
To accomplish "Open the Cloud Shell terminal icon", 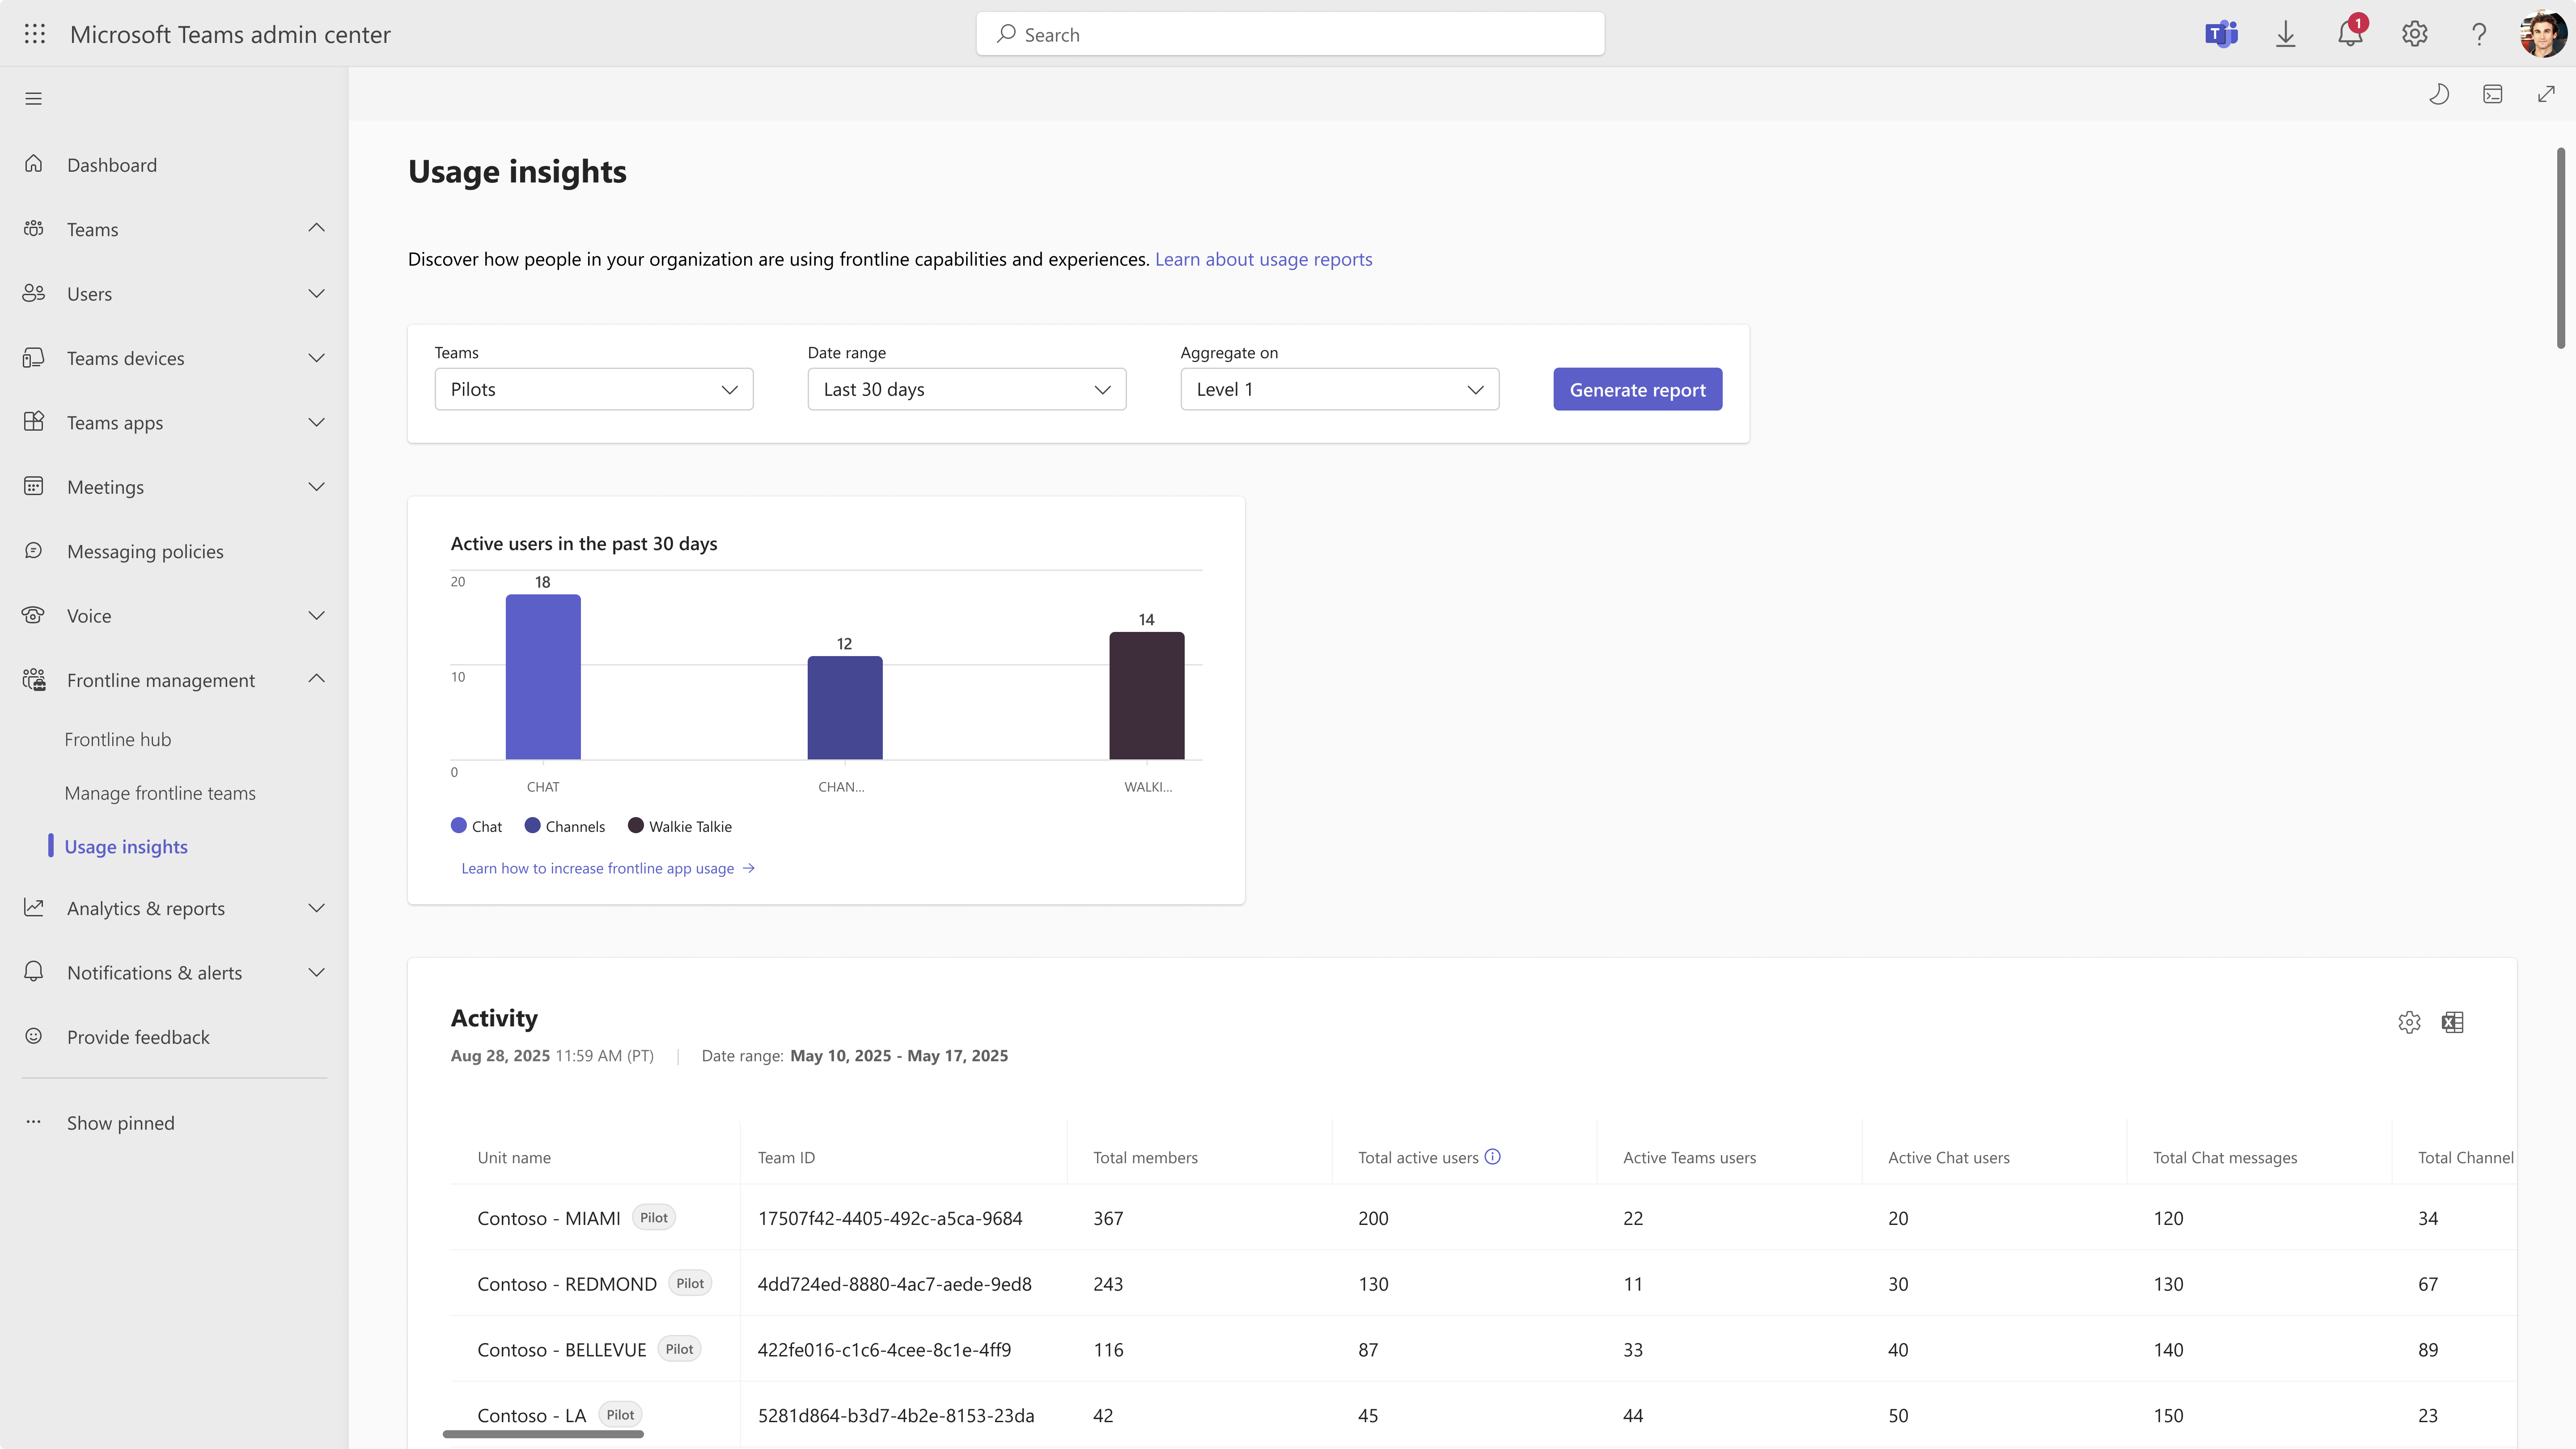I will [2493, 94].
